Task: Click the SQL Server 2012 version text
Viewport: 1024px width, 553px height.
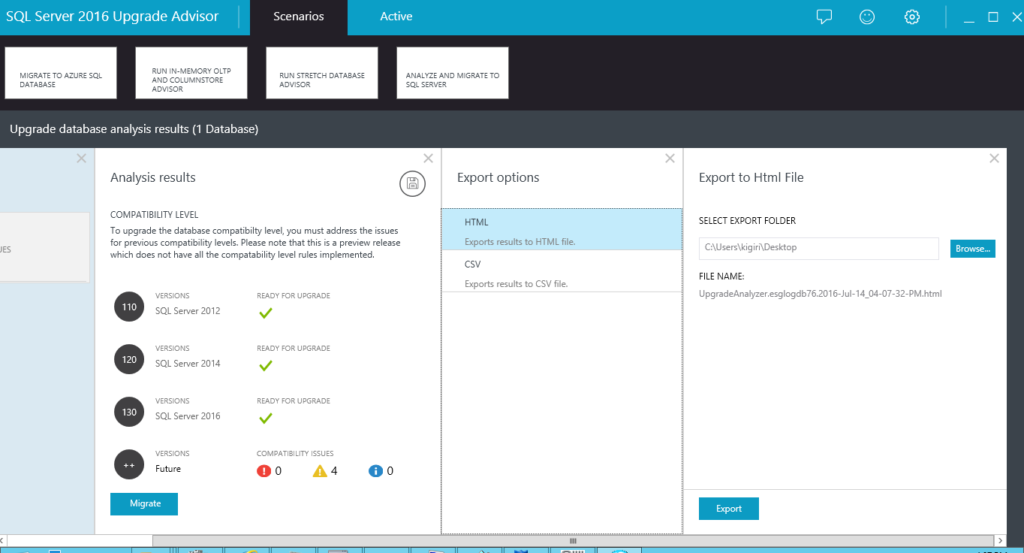Action: click(x=187, y=311)
